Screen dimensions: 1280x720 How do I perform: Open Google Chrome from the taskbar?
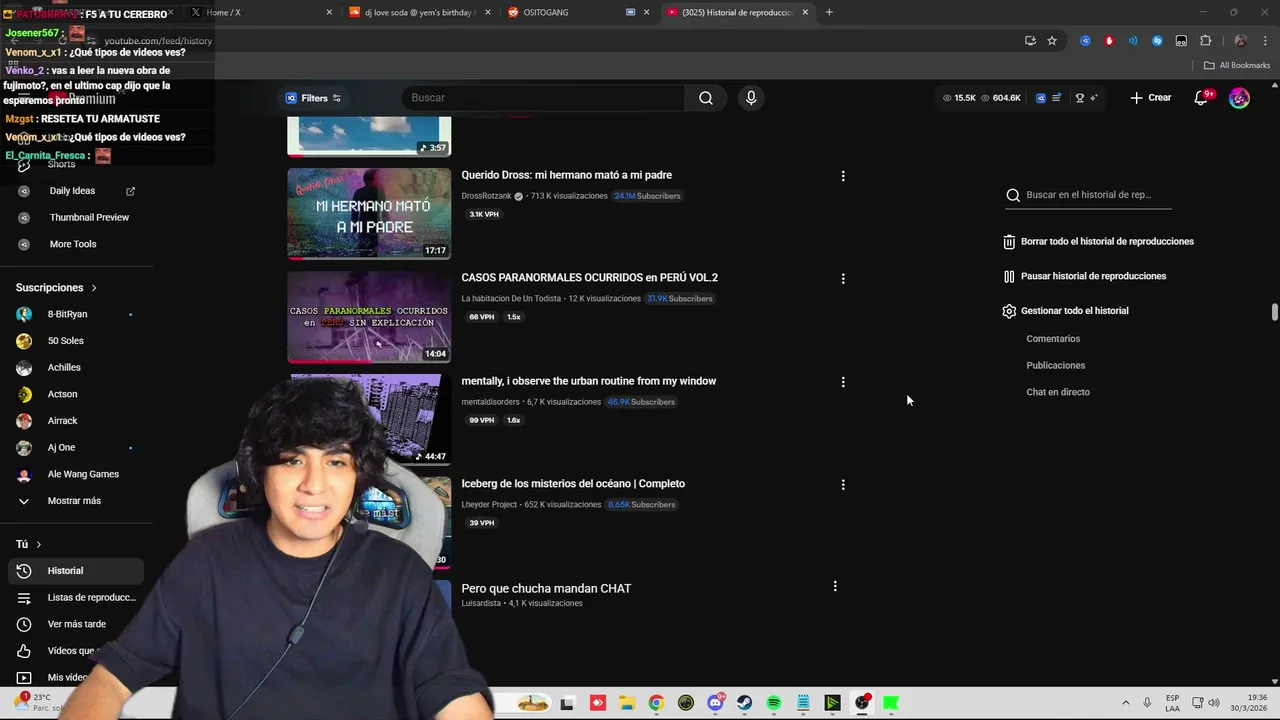[x=656, y=703]
